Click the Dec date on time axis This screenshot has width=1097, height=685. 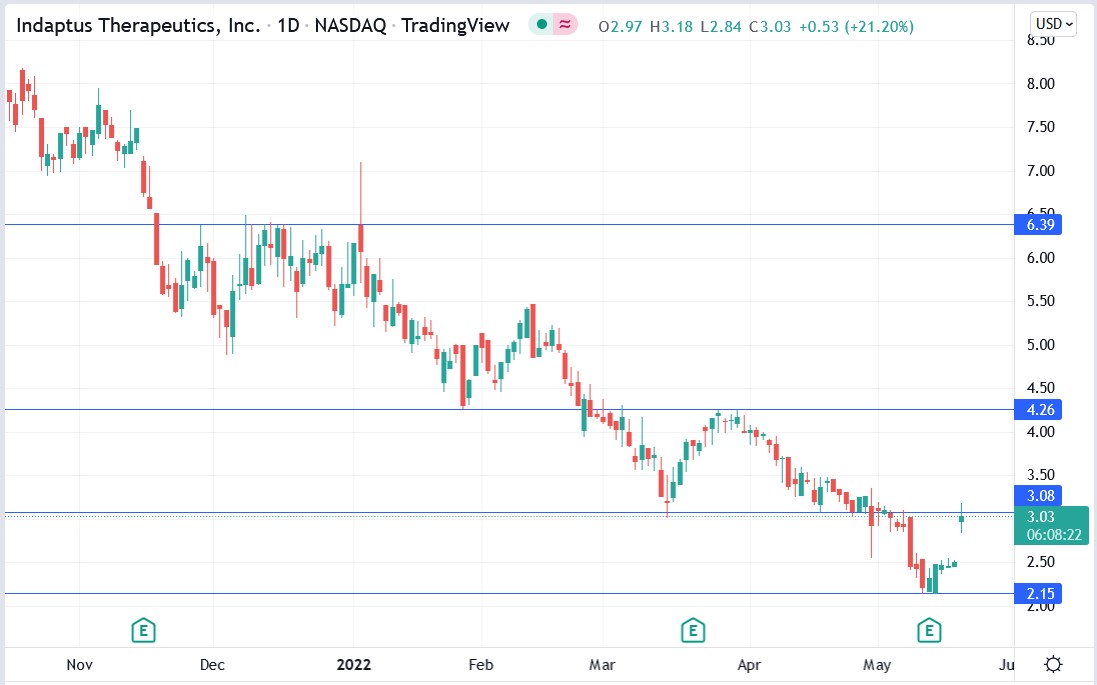pos(212,665)
